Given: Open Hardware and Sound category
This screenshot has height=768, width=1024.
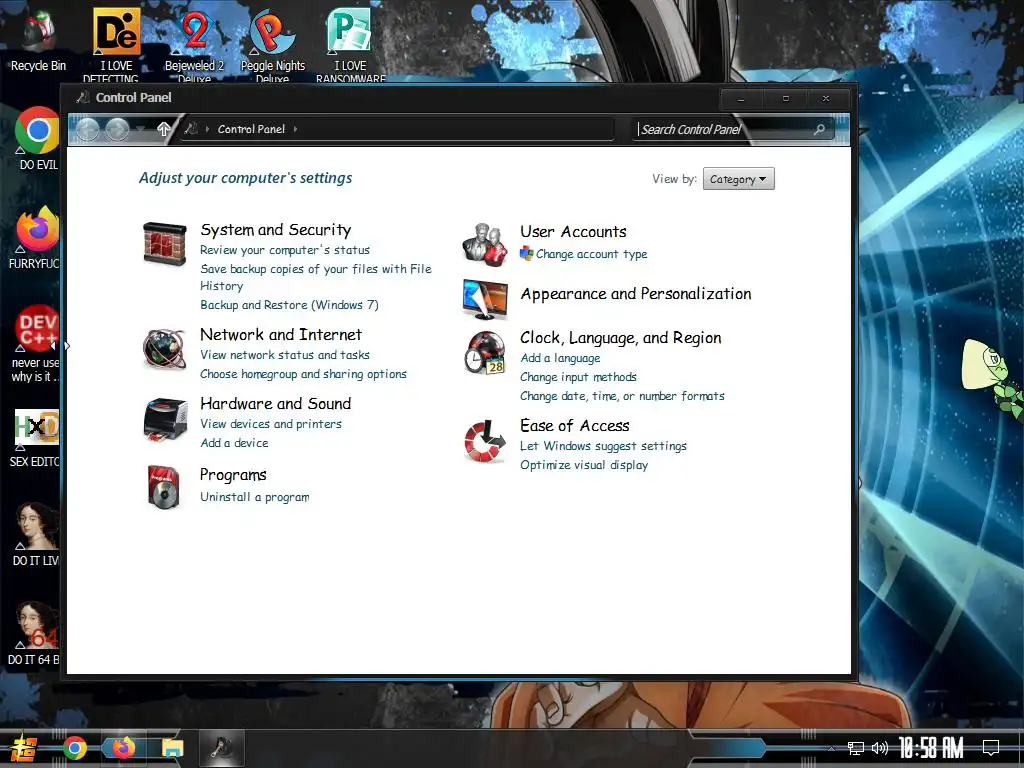Looking at the screenshot, I should [x=276, y=404].
